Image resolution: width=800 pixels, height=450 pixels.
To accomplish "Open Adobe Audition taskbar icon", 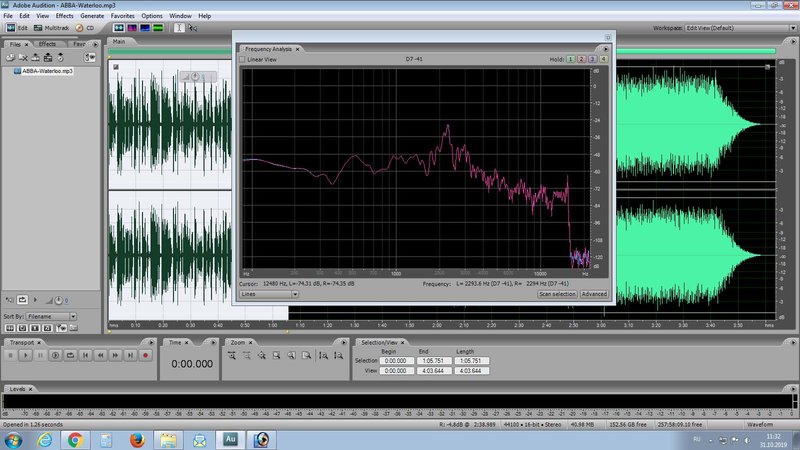I will 230,440.
